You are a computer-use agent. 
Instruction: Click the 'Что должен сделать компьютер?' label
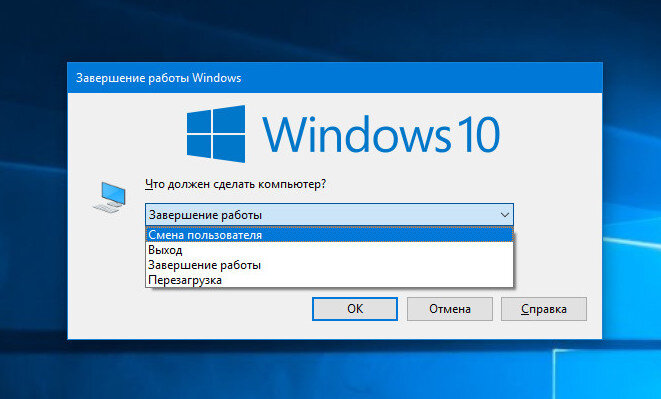(x=236, y=184)
